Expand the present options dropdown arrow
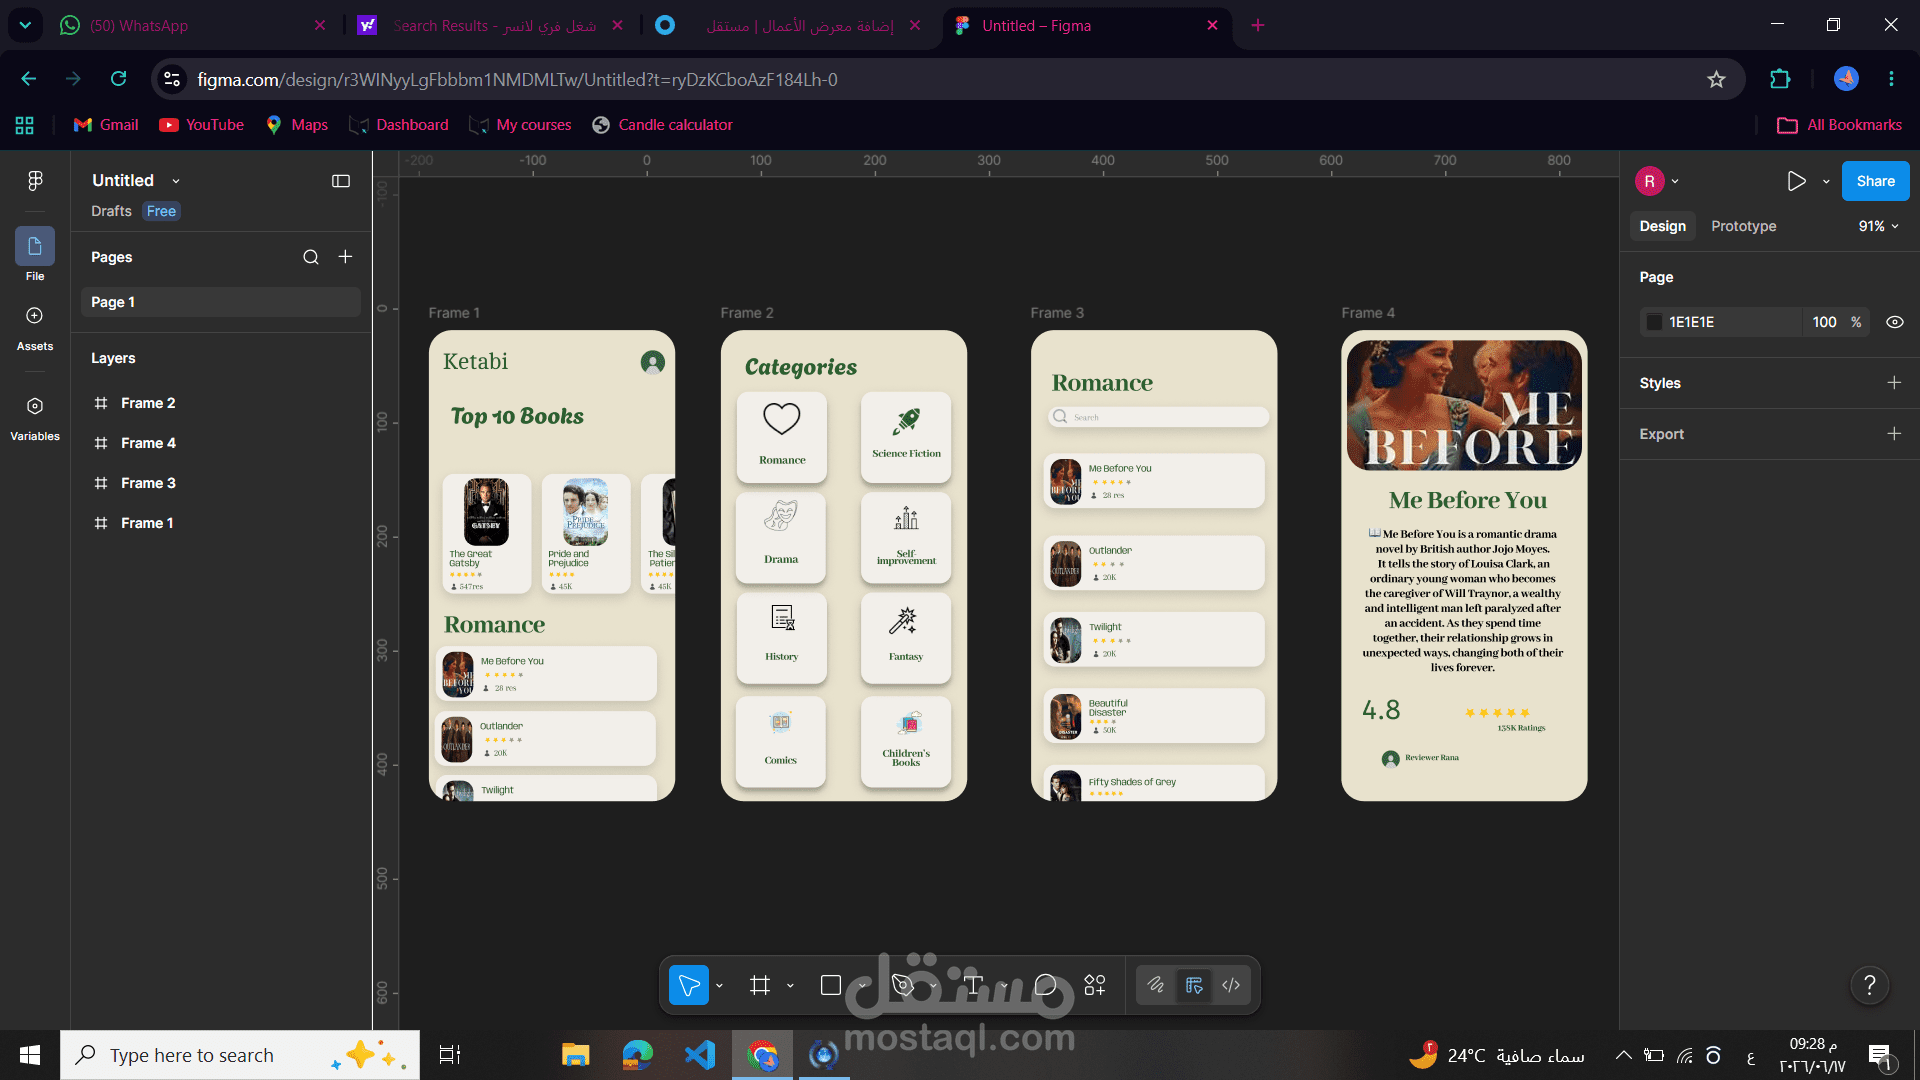 click(x=1826, y=181)
